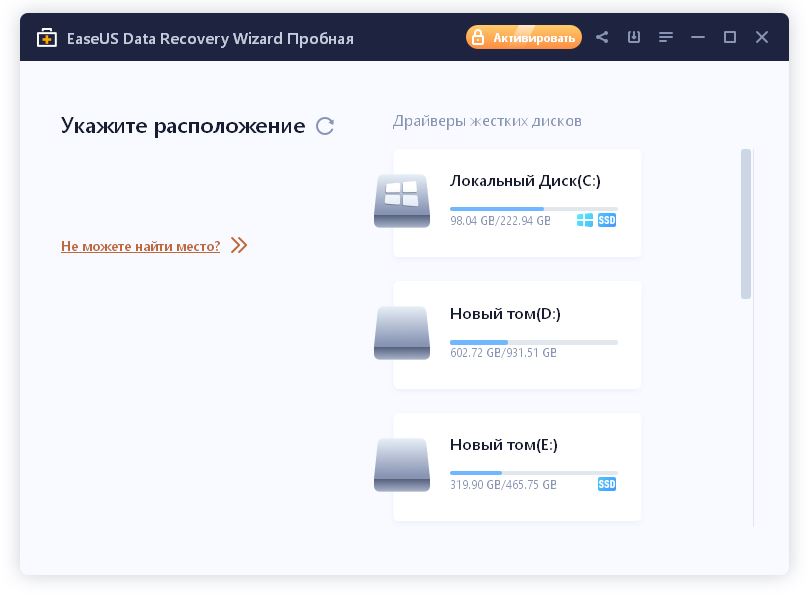Click the drive list vertical scrollbar

(745, 224)
